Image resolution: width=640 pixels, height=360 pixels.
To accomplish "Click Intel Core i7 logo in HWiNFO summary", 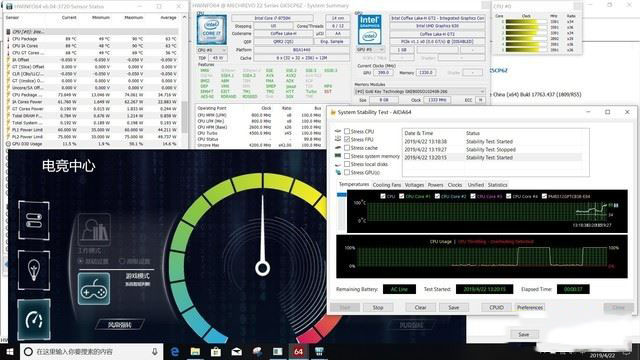I will point(211,30).
